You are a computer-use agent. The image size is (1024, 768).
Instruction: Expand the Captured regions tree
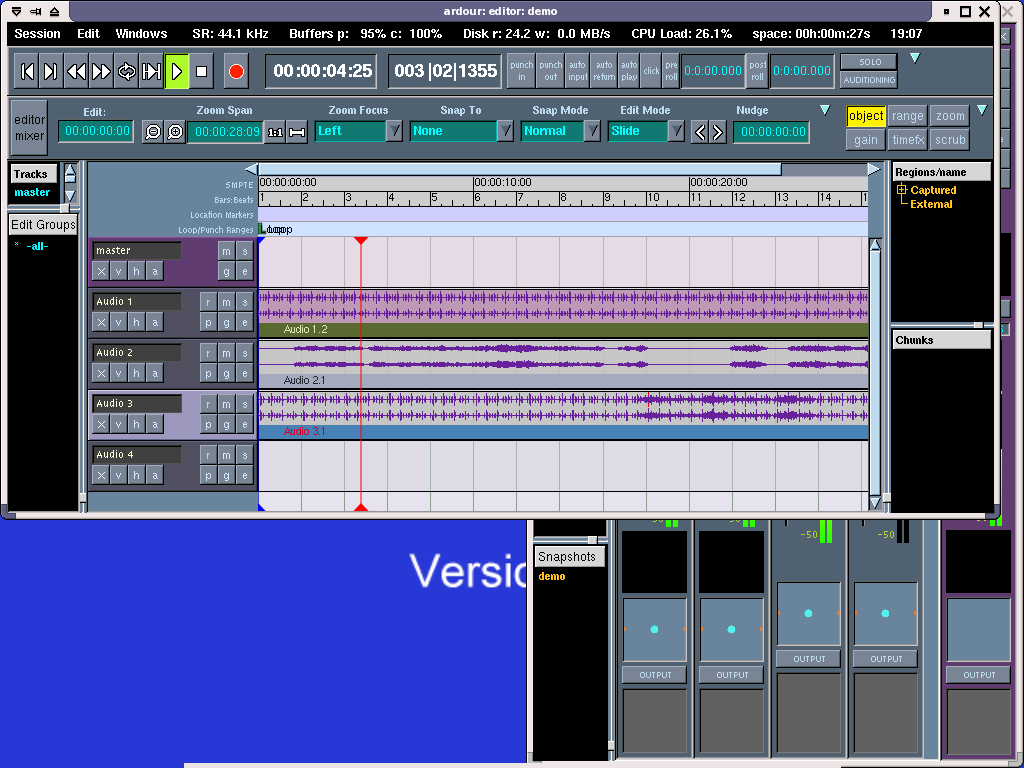(901, 190)
